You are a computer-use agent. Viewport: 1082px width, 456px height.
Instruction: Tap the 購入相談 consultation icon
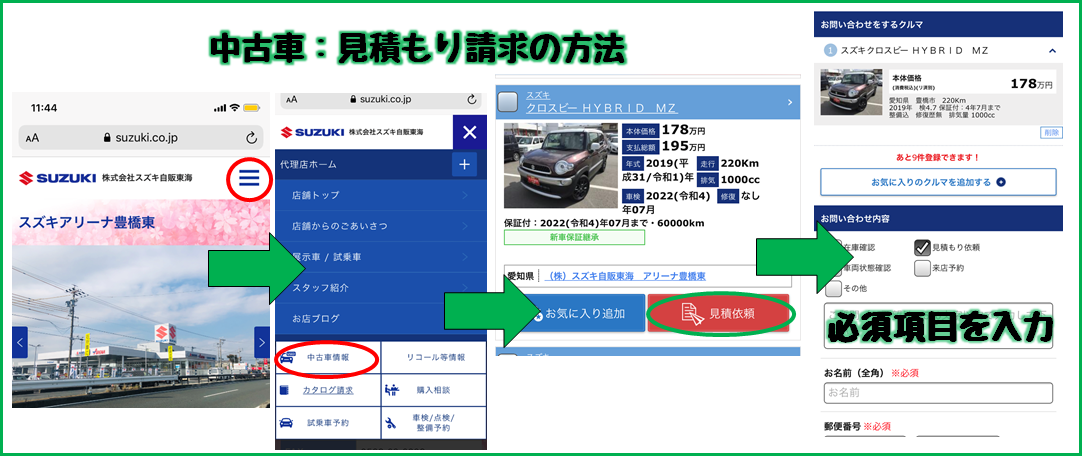click(x=391, y=390)
